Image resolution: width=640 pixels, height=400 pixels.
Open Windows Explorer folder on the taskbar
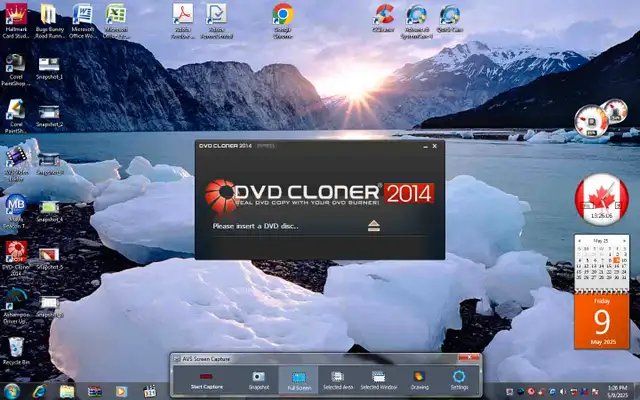click(x=67, y=391)
